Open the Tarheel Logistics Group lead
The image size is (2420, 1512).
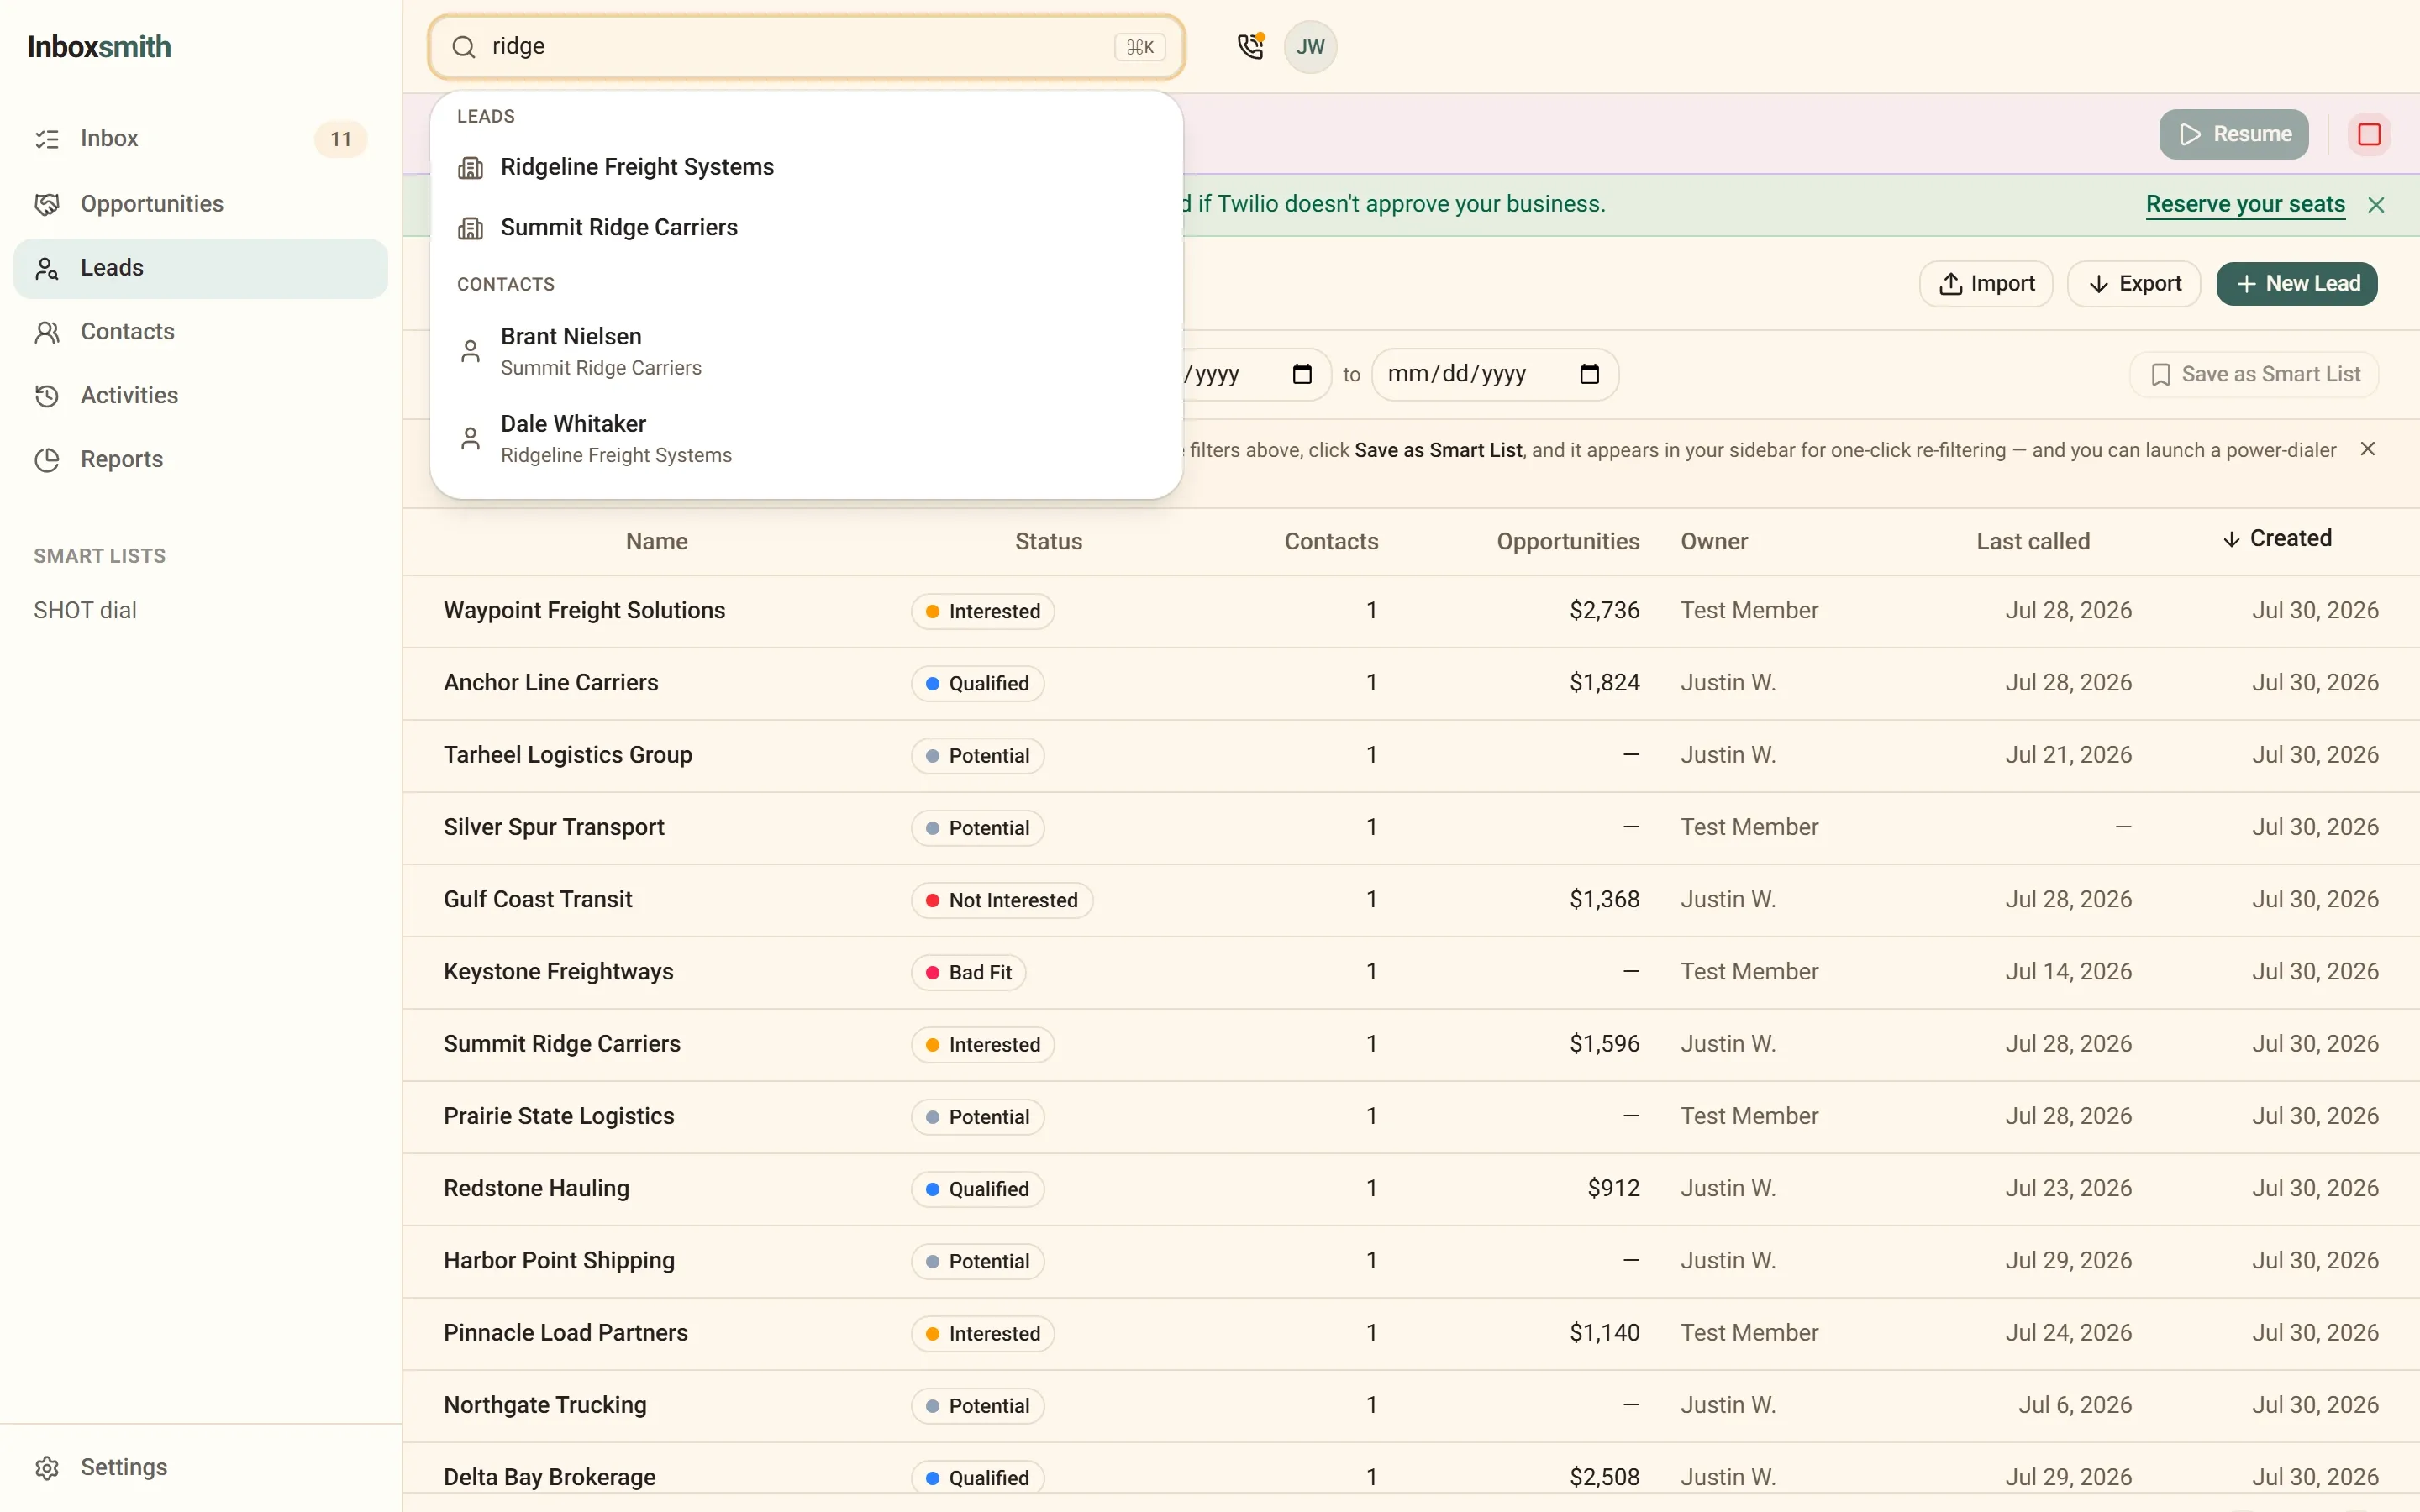point(568,755)
